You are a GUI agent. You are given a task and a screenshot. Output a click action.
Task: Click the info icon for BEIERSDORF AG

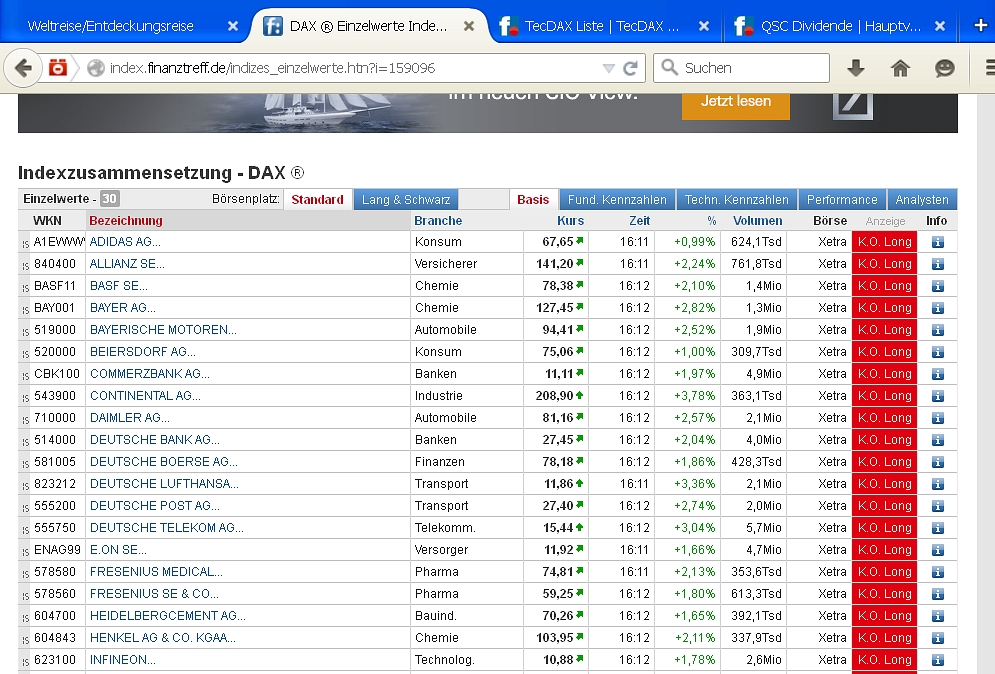[938, 352]
